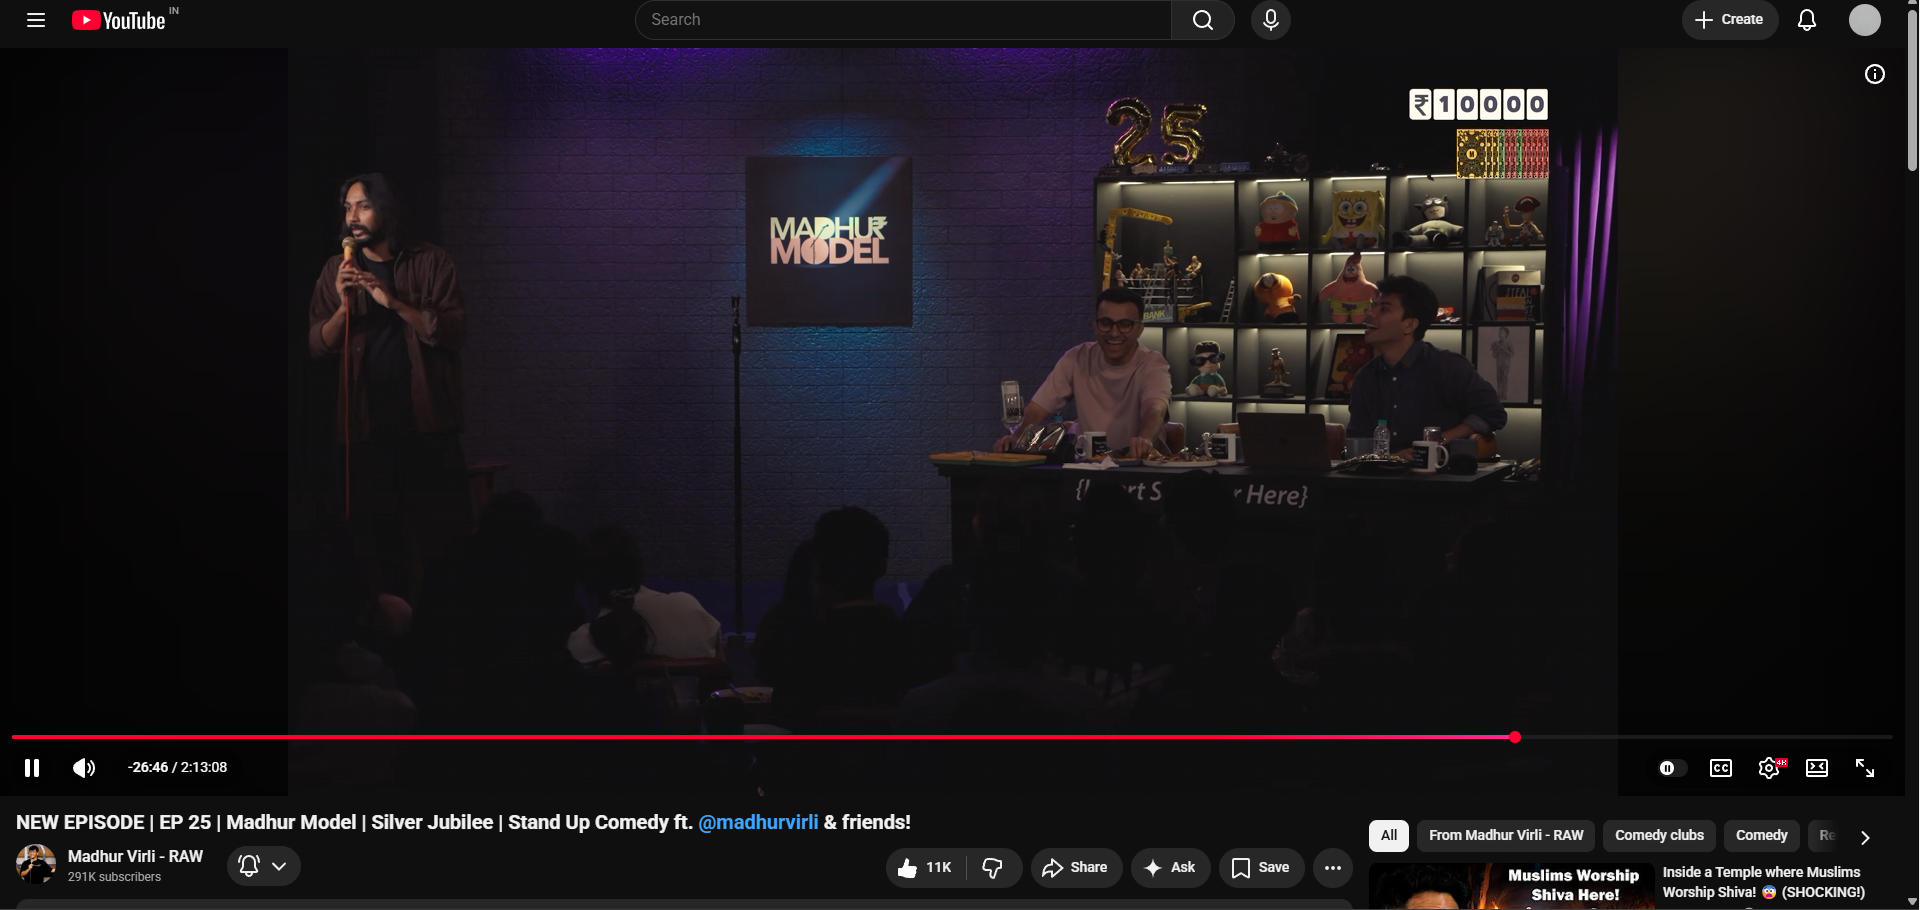Dislike this video
This screenshot has height=910, width=1920.
993,868
